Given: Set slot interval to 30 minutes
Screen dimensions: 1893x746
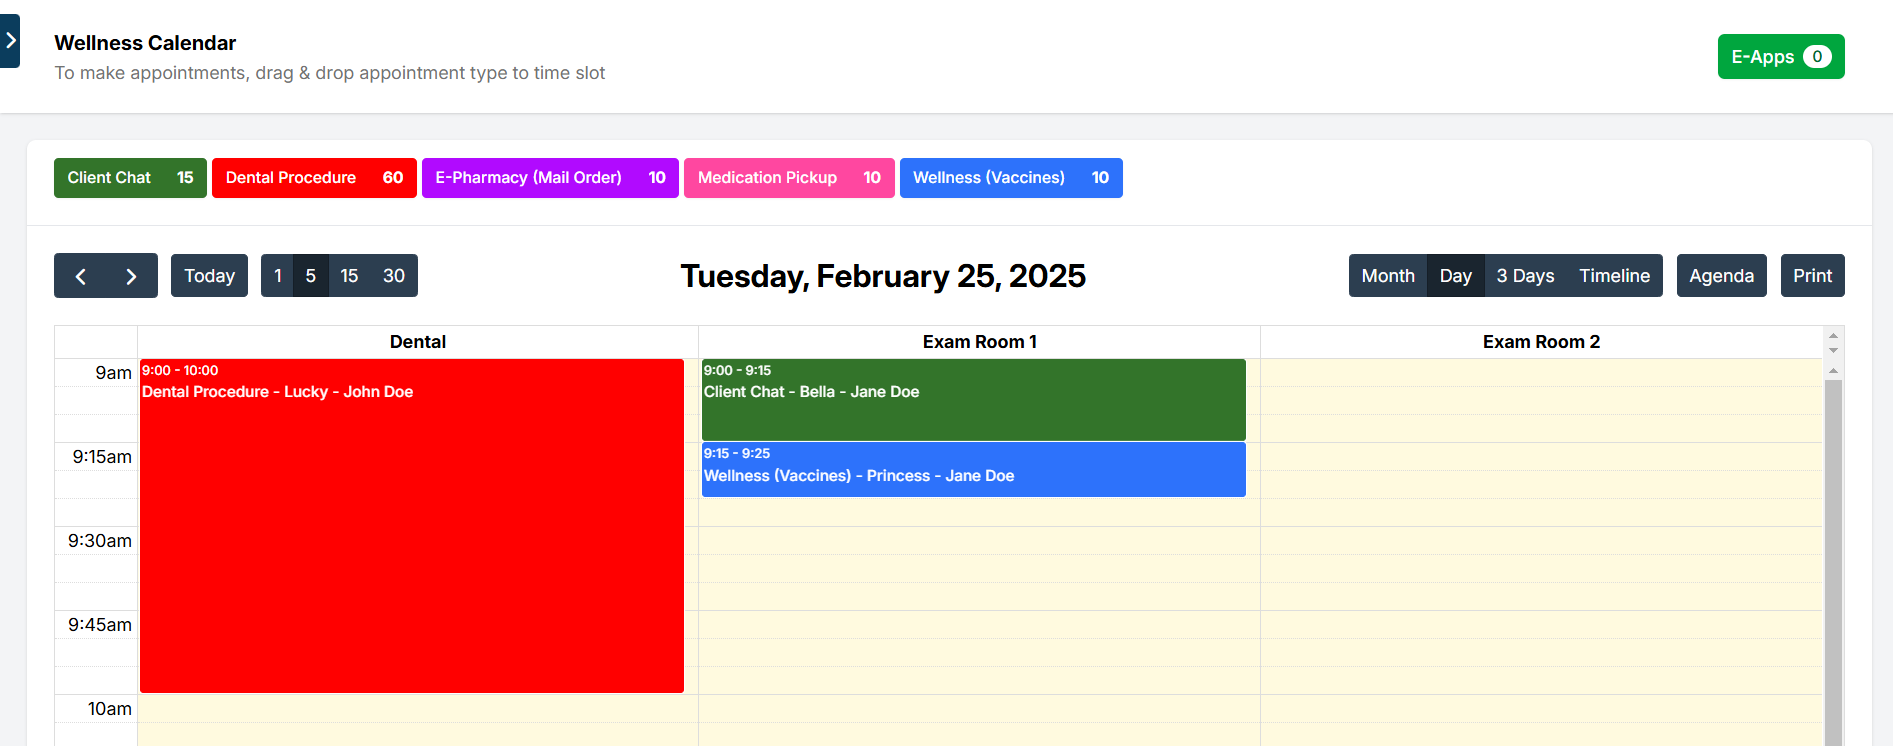Looking at the screenshot, I should pos(394,276).
